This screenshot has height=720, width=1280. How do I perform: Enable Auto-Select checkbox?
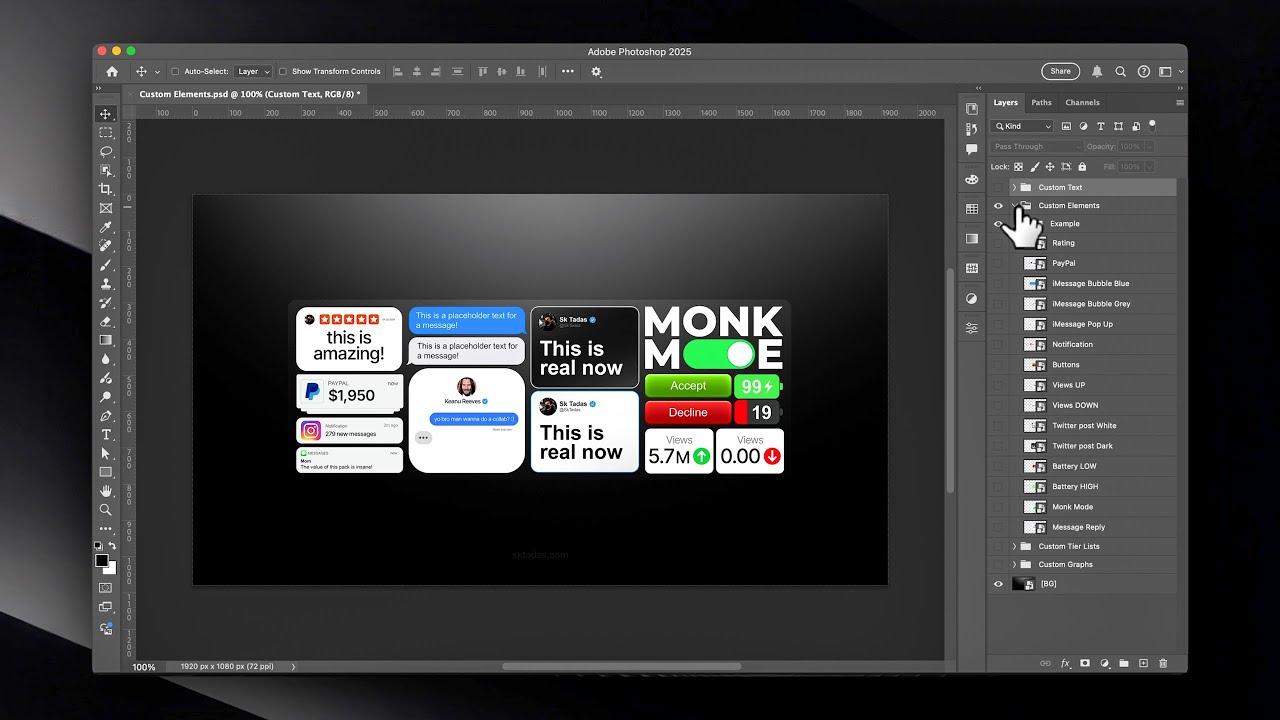[x=175, y=71]
